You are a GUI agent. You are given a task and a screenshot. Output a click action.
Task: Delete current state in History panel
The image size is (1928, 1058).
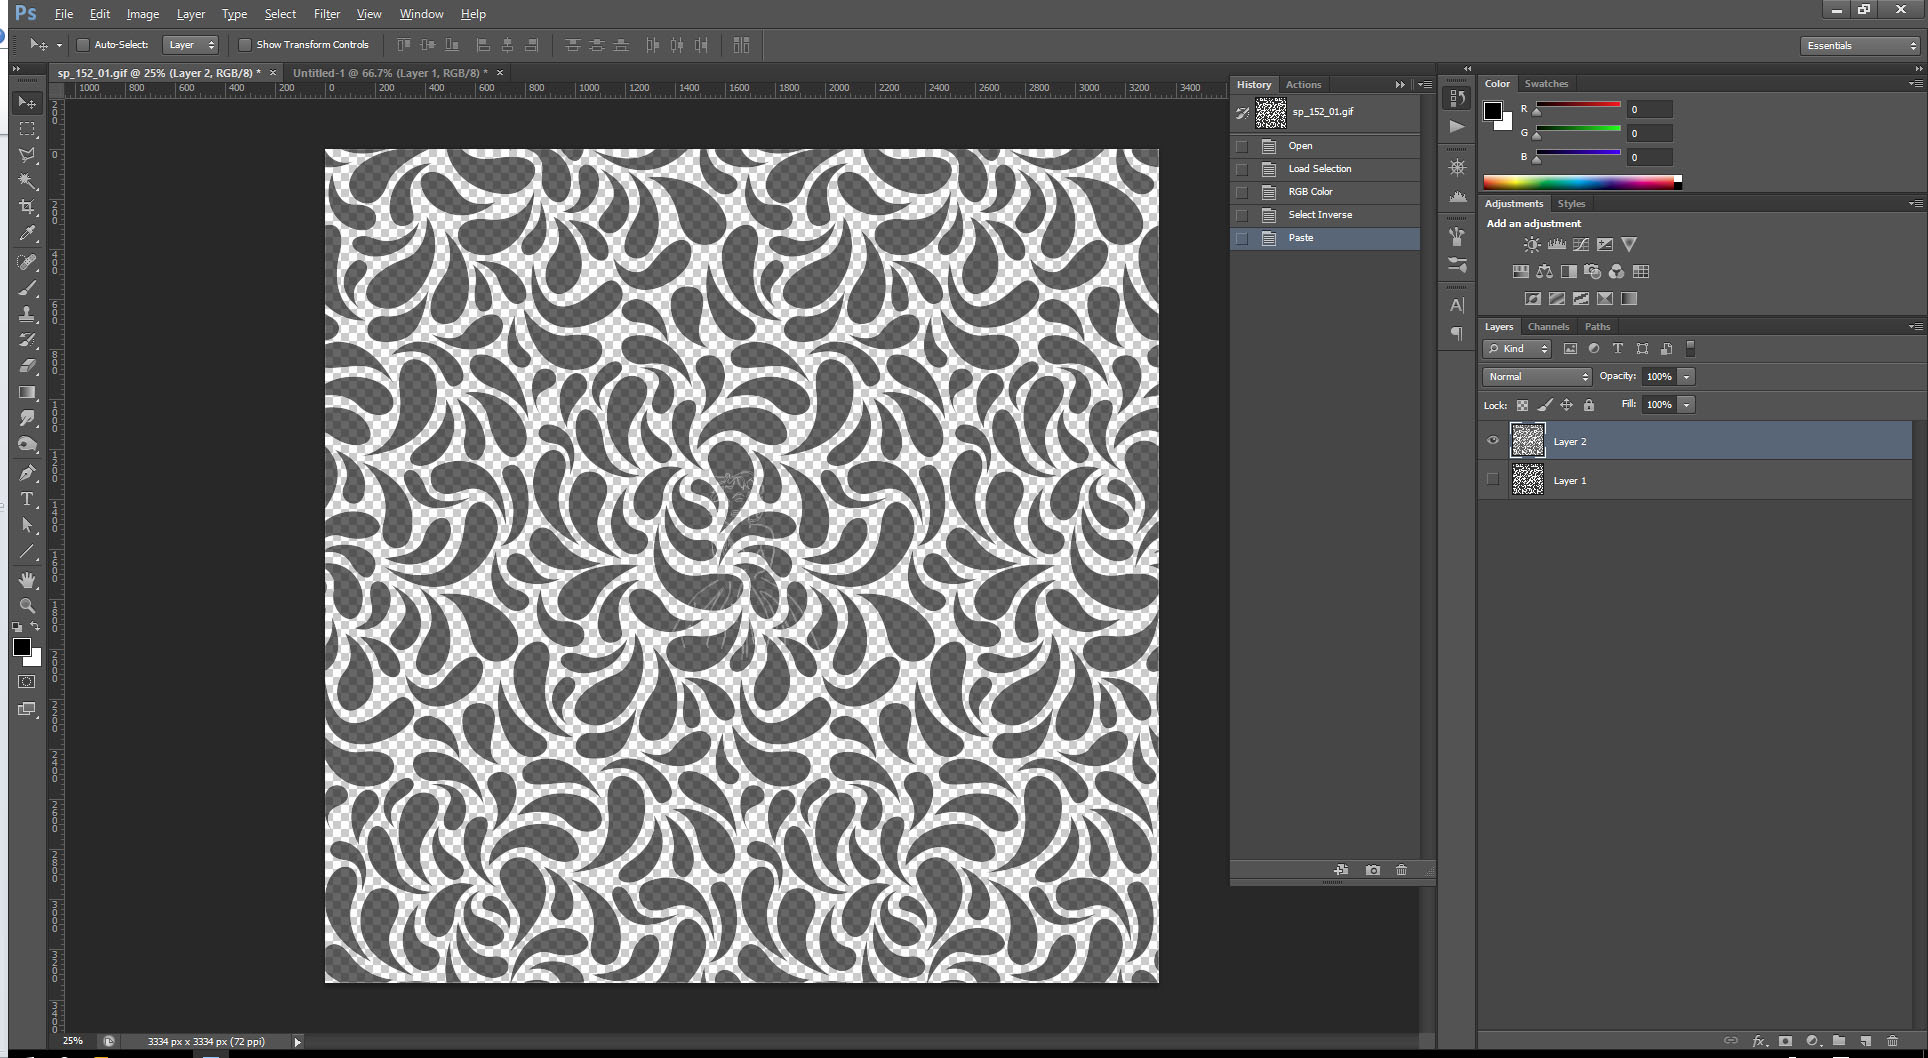(x=1401, y=870)
